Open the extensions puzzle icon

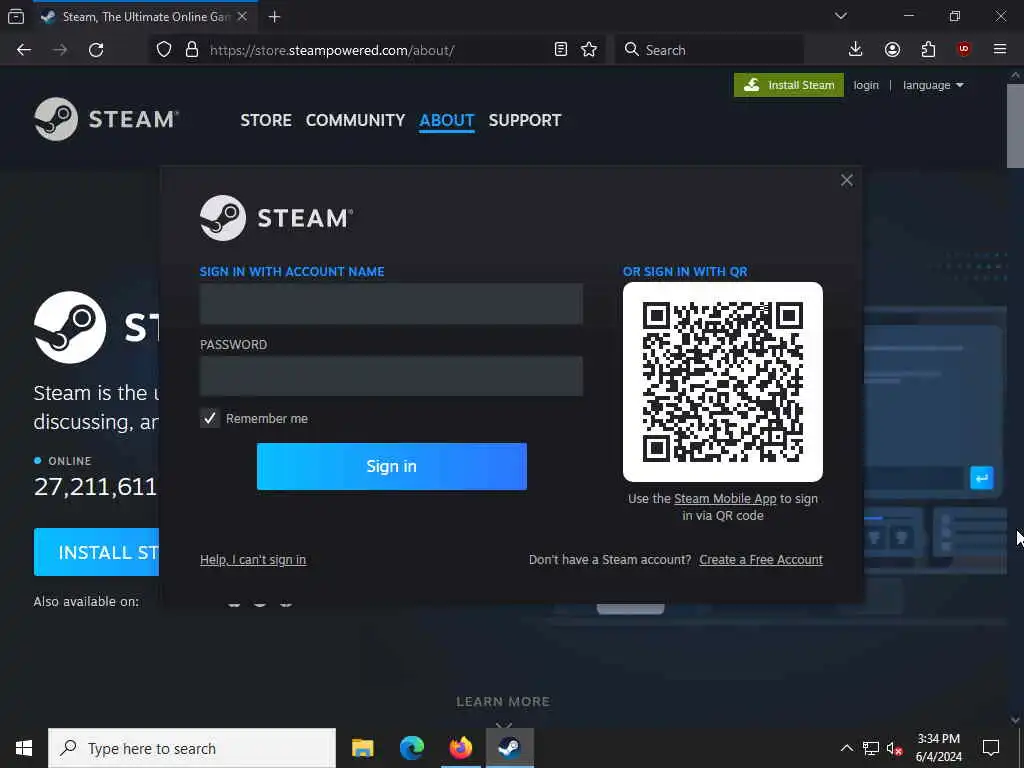tap(928, 50)
